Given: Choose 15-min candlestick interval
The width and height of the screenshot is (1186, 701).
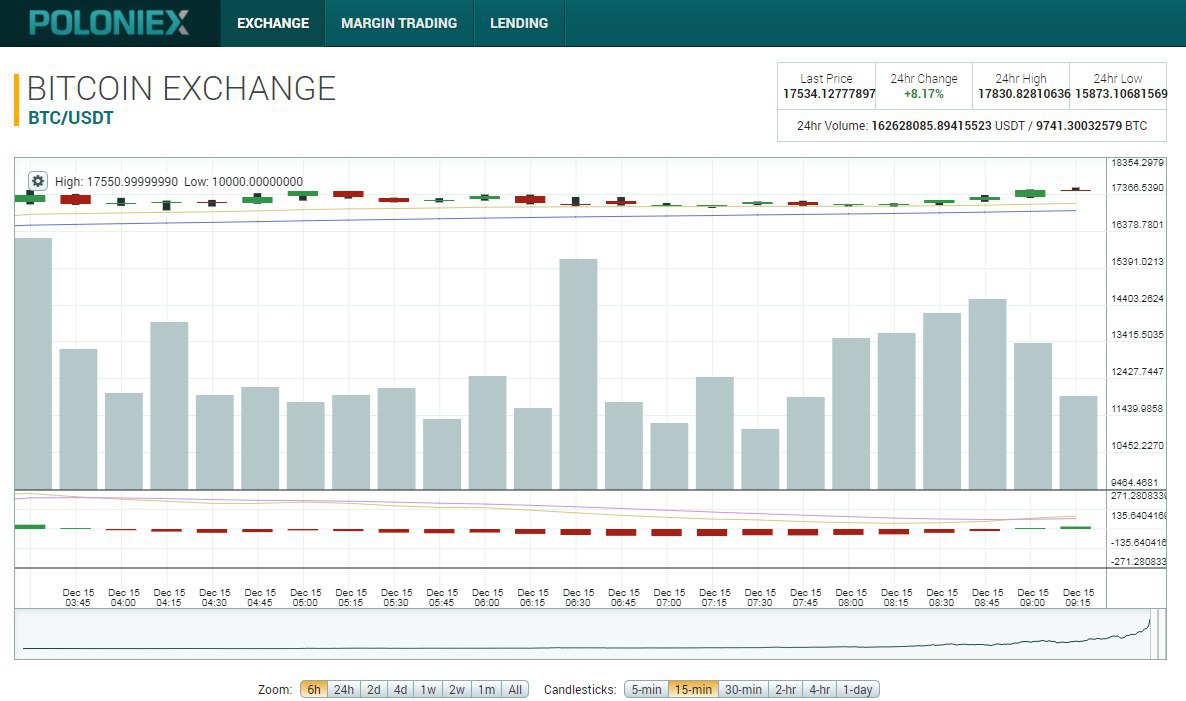Looking at the screenshot, I should click(x=694, y=689).
